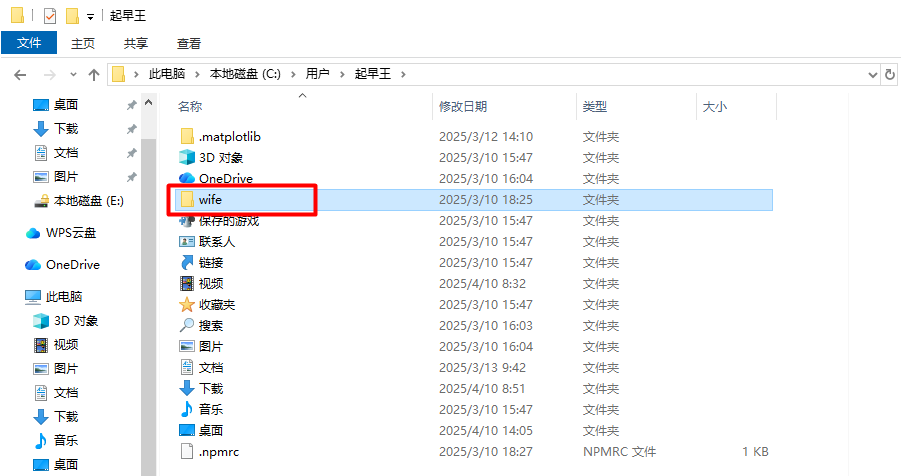Open the recent locations dropdown arrow
The height and width of the screenshot is (476, 901).
[x=73, y=75]
